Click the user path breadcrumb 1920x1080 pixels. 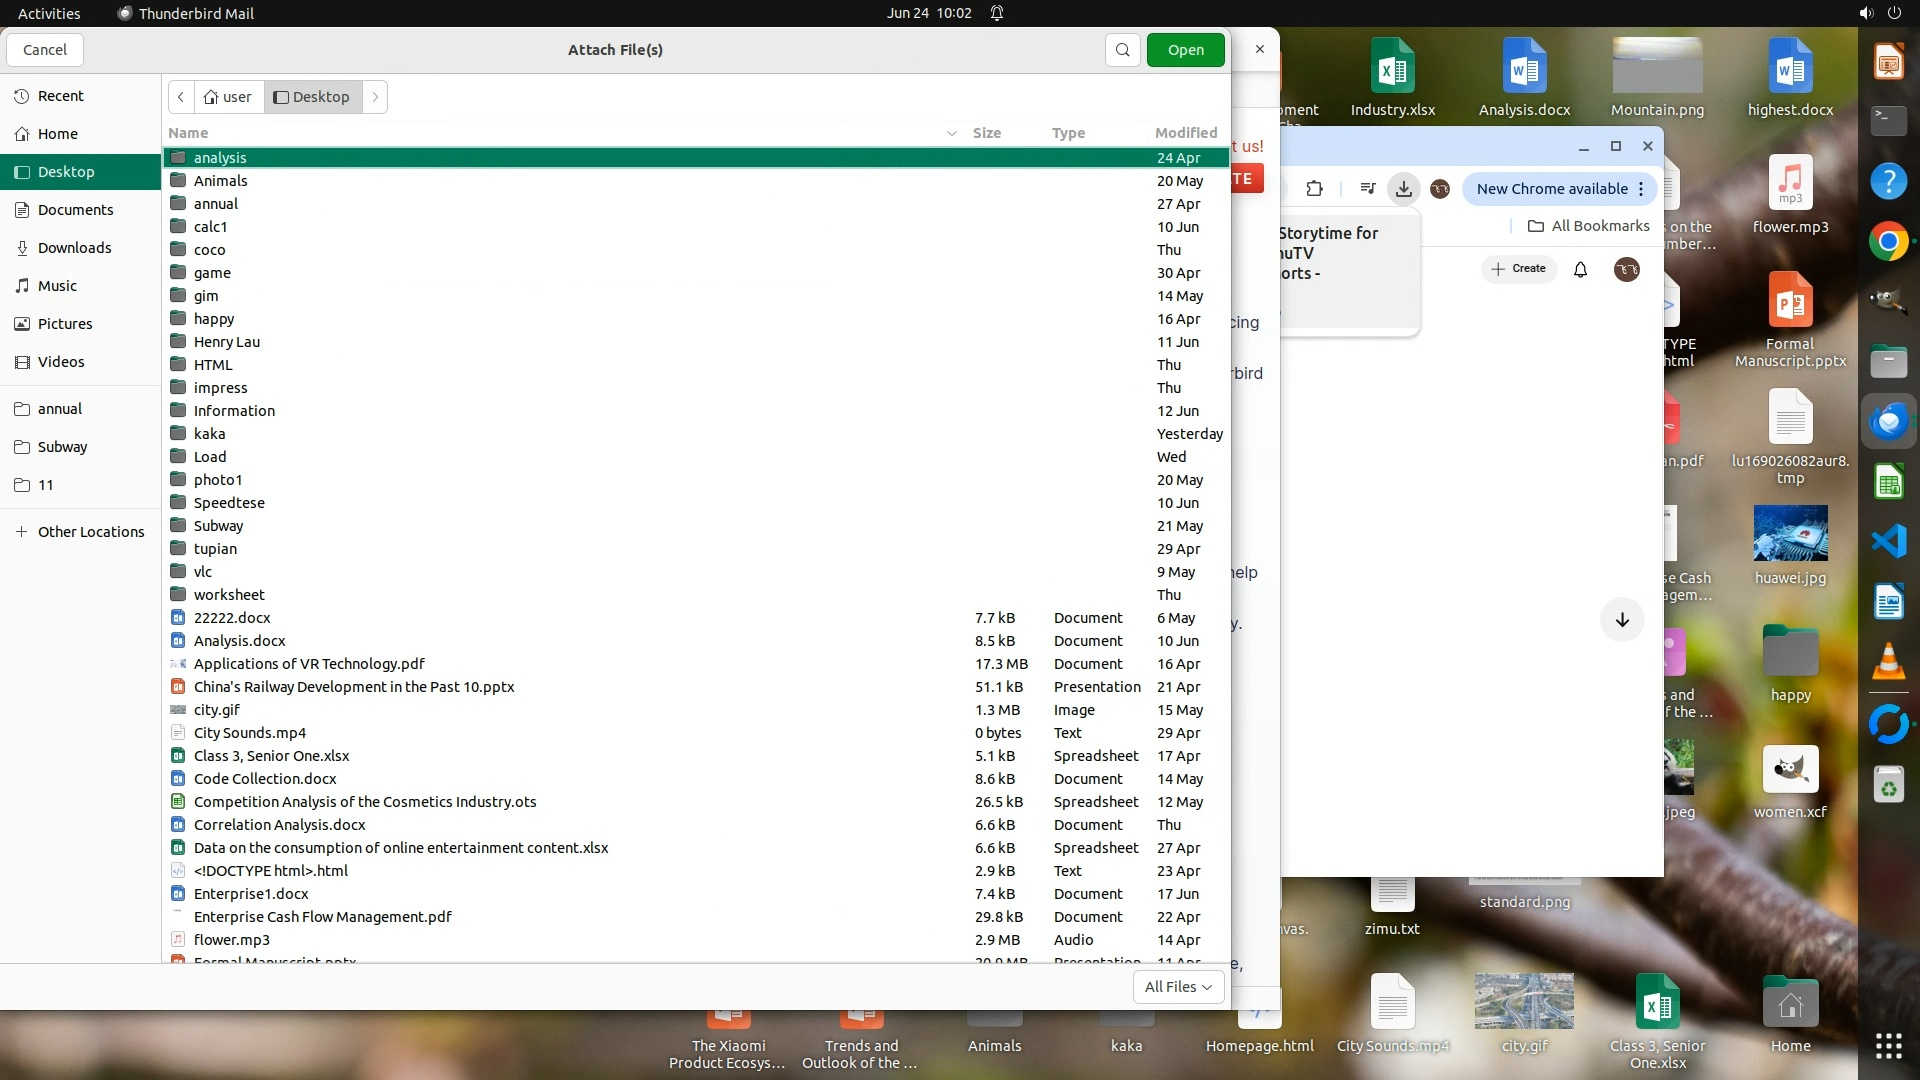tap(229, 97)
